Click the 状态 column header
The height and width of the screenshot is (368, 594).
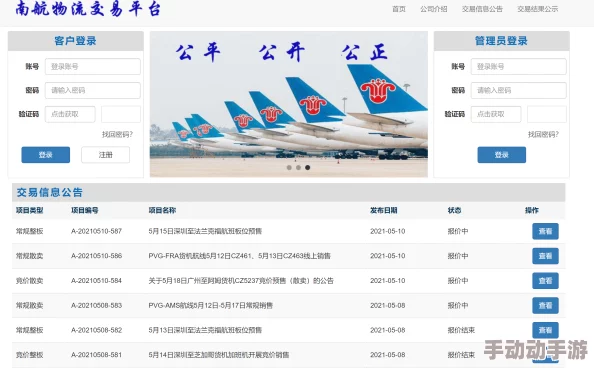pyautogui.click(x=454, y=210)
